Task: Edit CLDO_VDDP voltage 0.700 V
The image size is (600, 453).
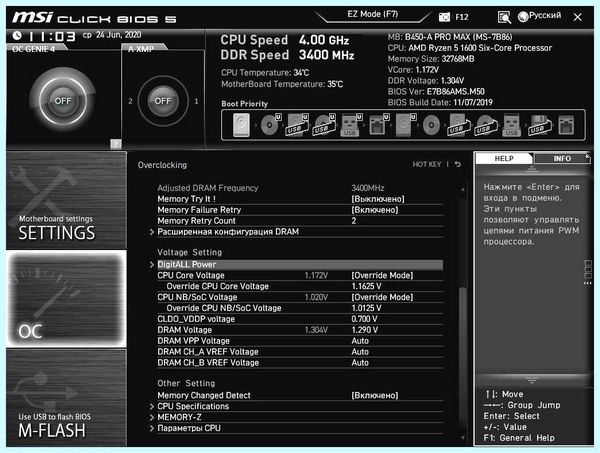Action: [x=364, y=319]
